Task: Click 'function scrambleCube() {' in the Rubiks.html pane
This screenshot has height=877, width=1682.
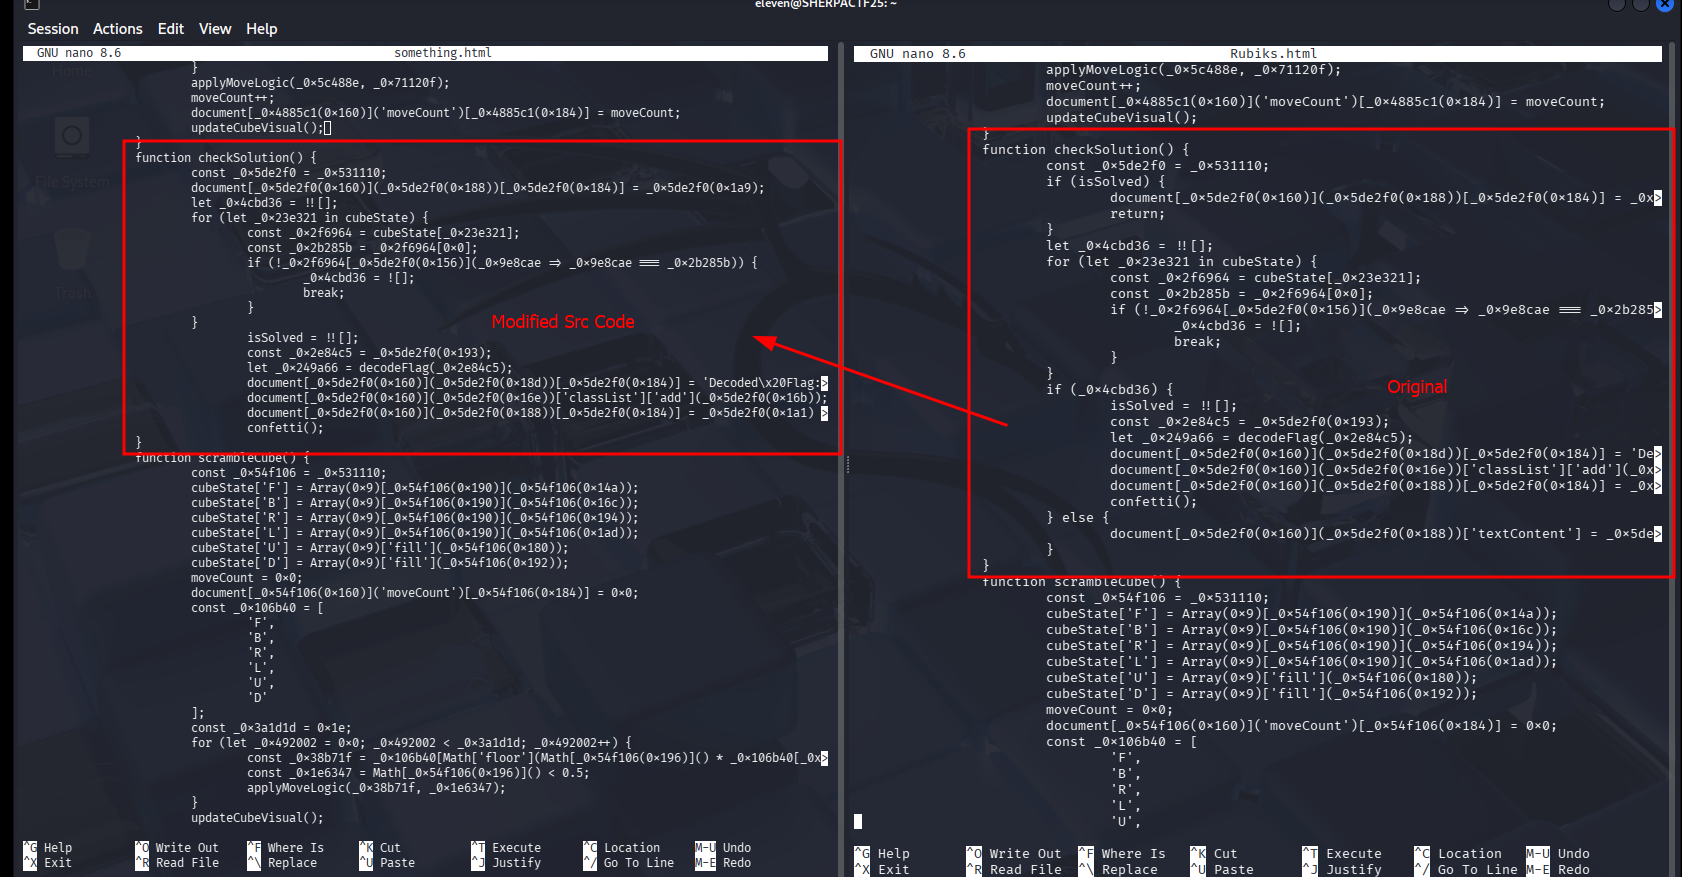Action: pos(1082,582)
